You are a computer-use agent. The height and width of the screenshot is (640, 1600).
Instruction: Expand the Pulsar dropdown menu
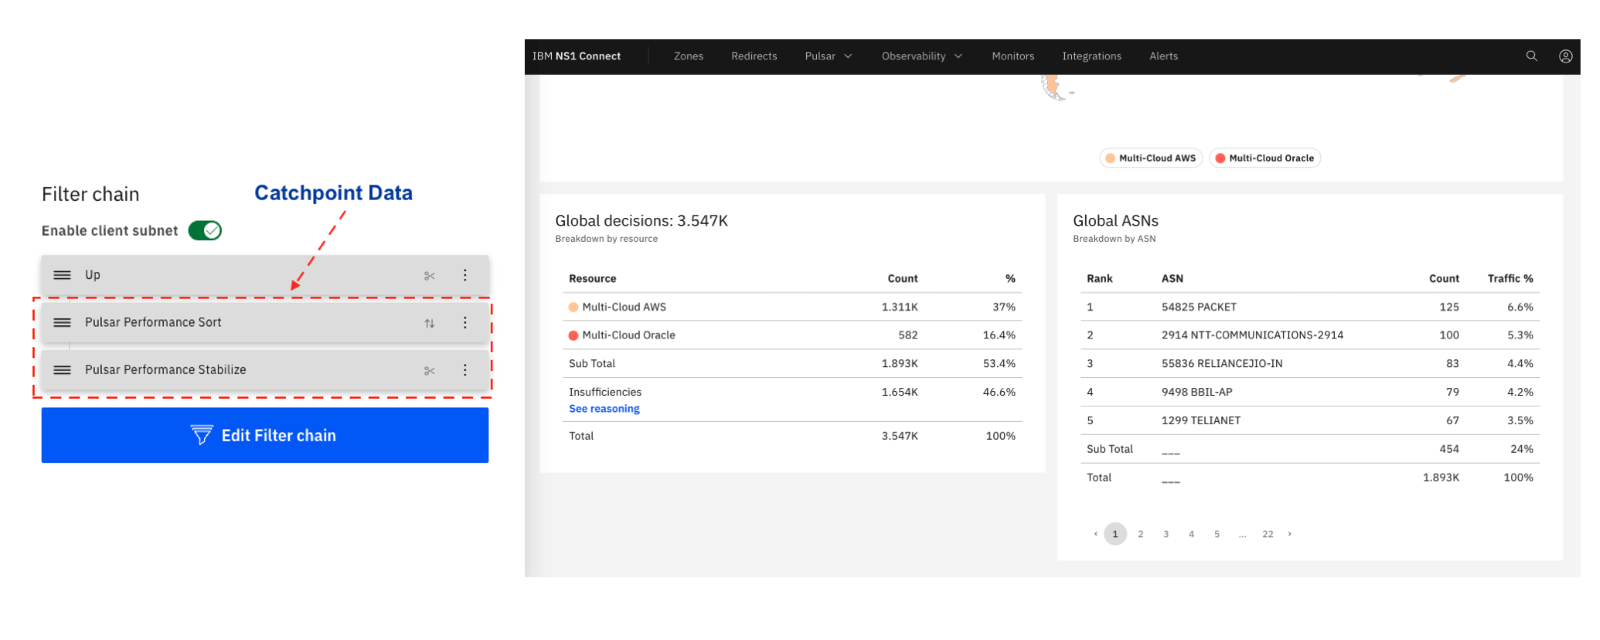pyautogui.click(x=828, y=56)
